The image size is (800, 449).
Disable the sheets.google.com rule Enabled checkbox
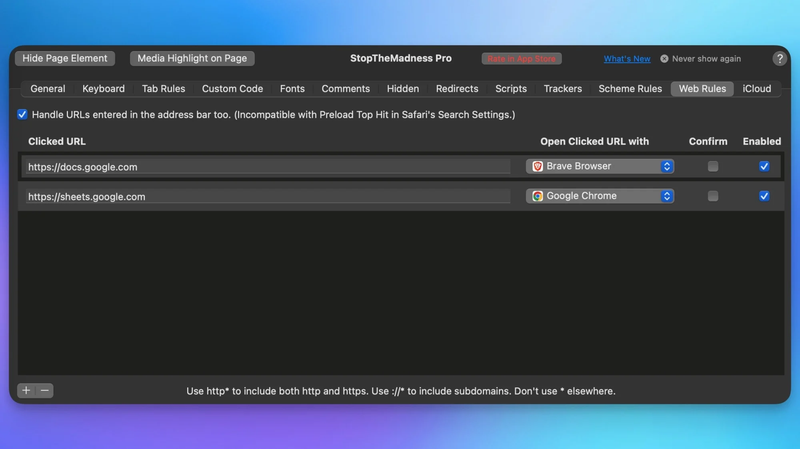[x=764, y=197]
